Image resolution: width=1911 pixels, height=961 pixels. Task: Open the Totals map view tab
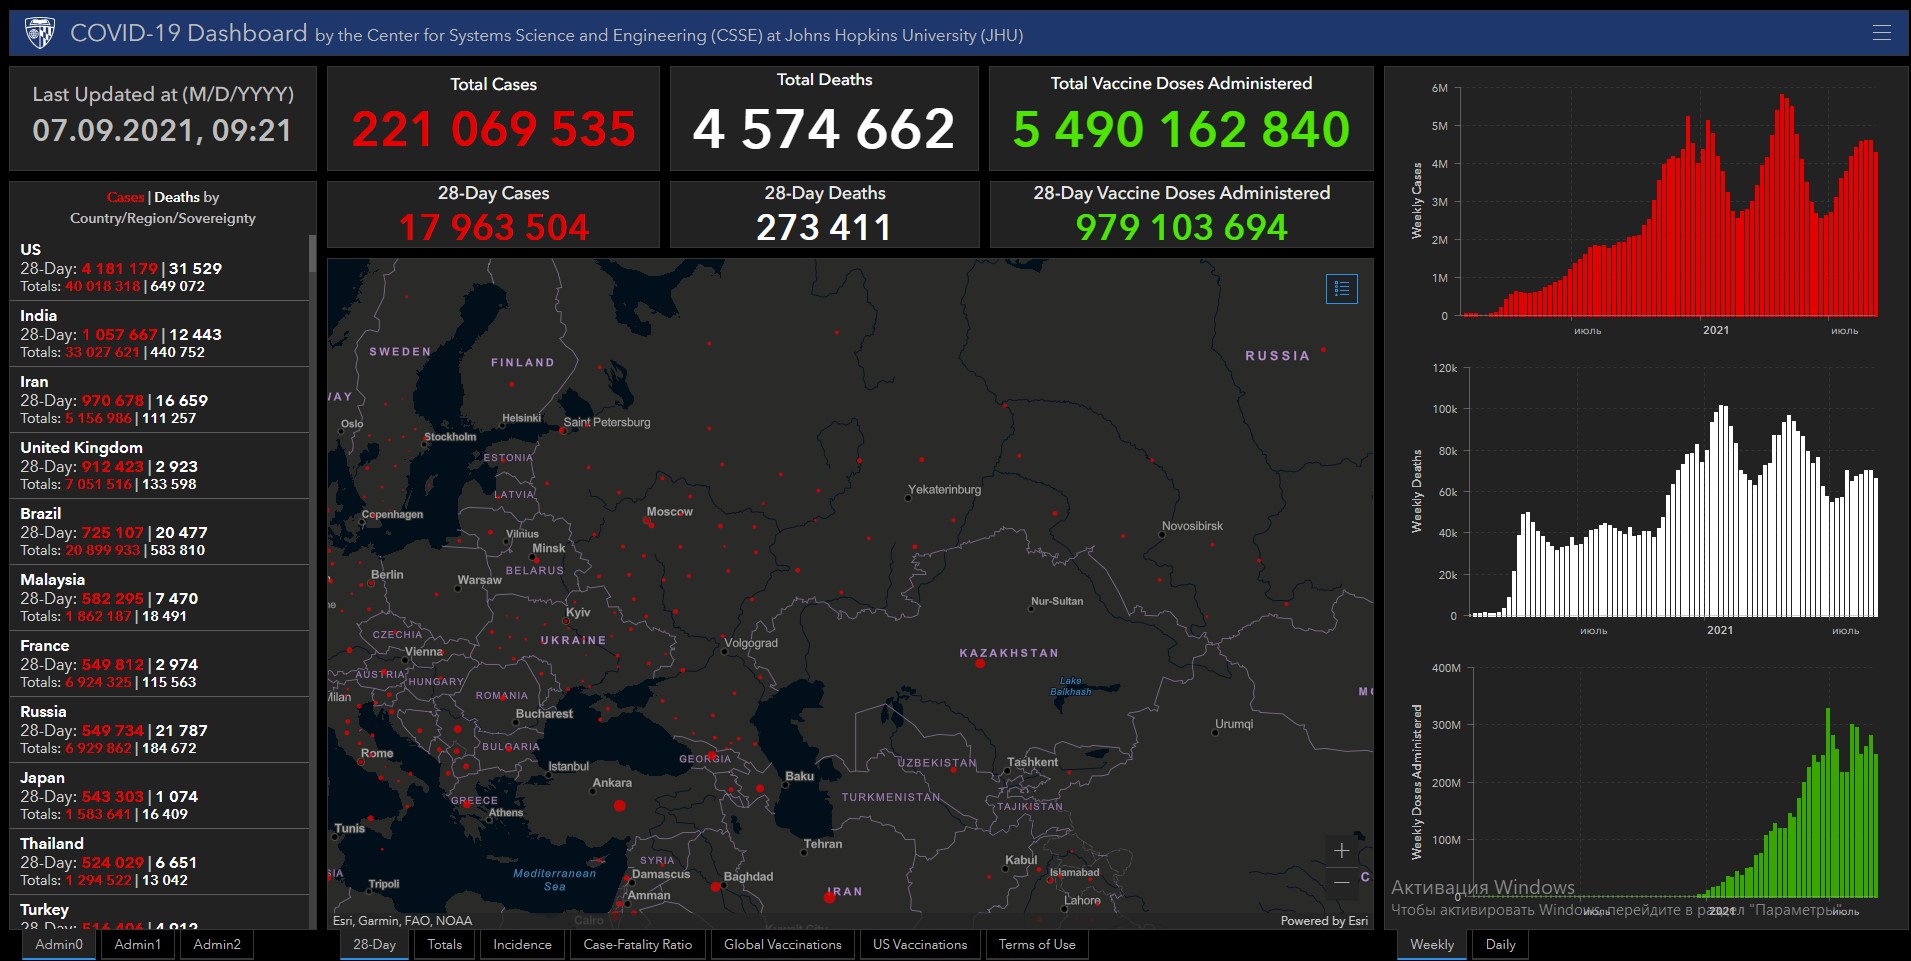[x=444, y=944]
